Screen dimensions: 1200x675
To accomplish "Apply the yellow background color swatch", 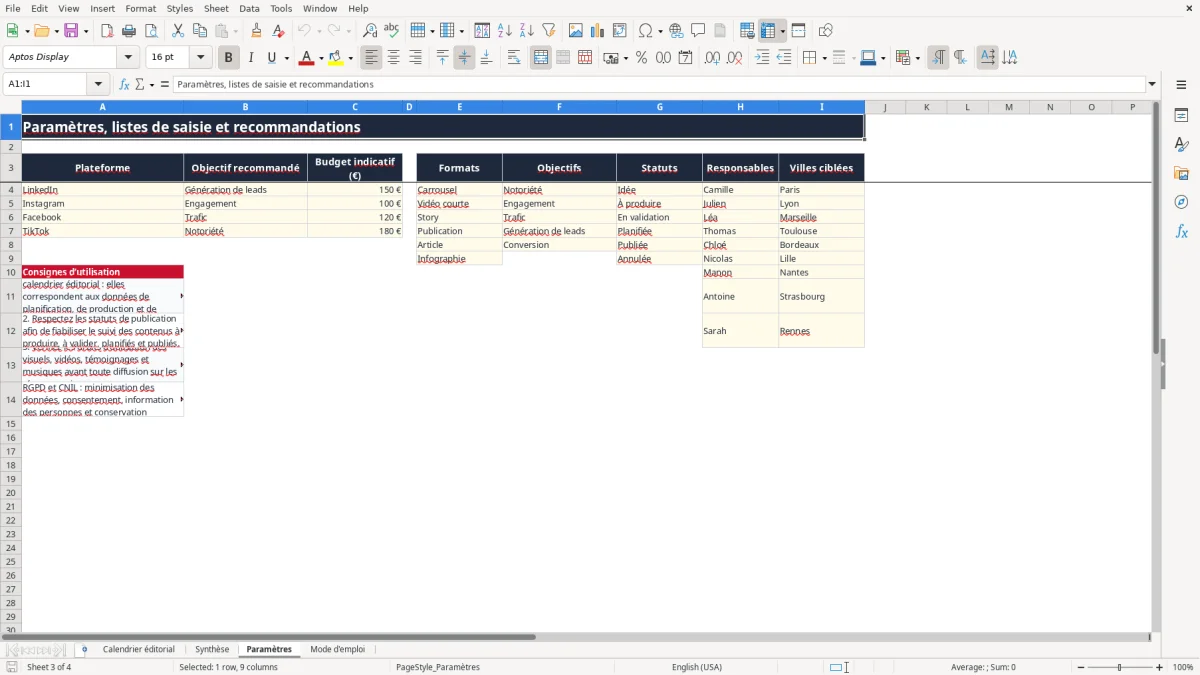I will [336, 58].
